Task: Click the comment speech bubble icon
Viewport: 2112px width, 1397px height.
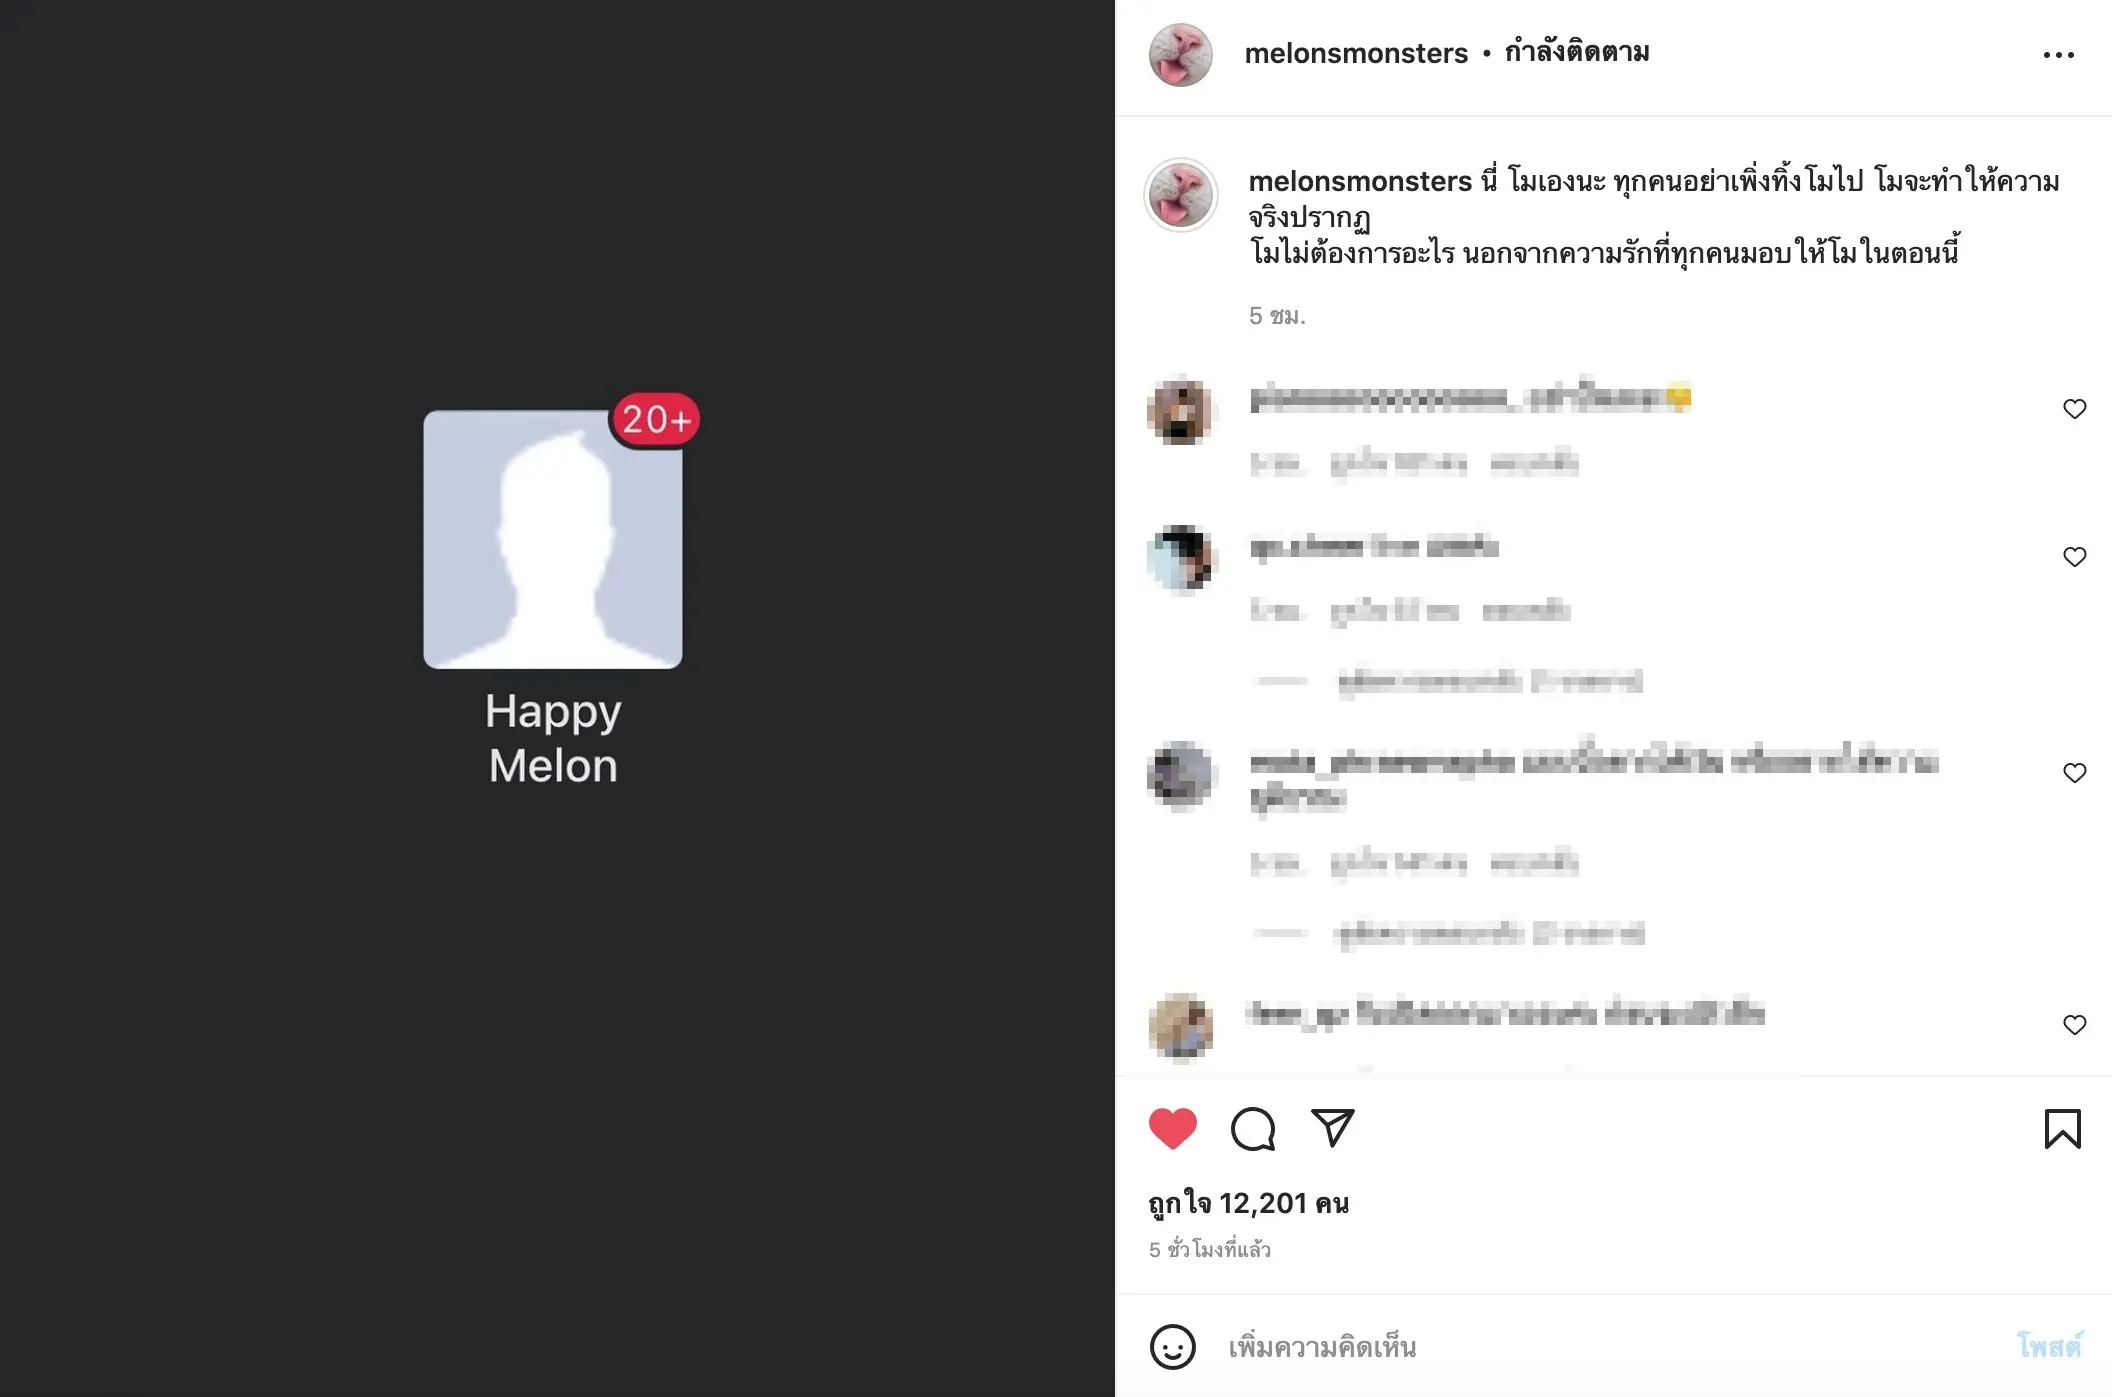Action: point(1253,1129)
